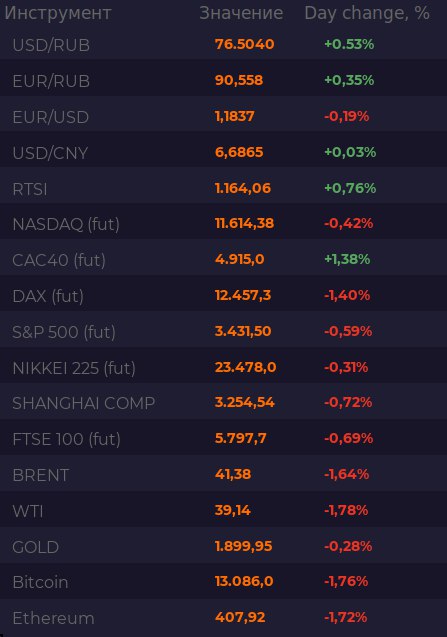Select the CAC40 (fut) +1,38% change
The height and width of the screenshot is (637, 447).
347,259
